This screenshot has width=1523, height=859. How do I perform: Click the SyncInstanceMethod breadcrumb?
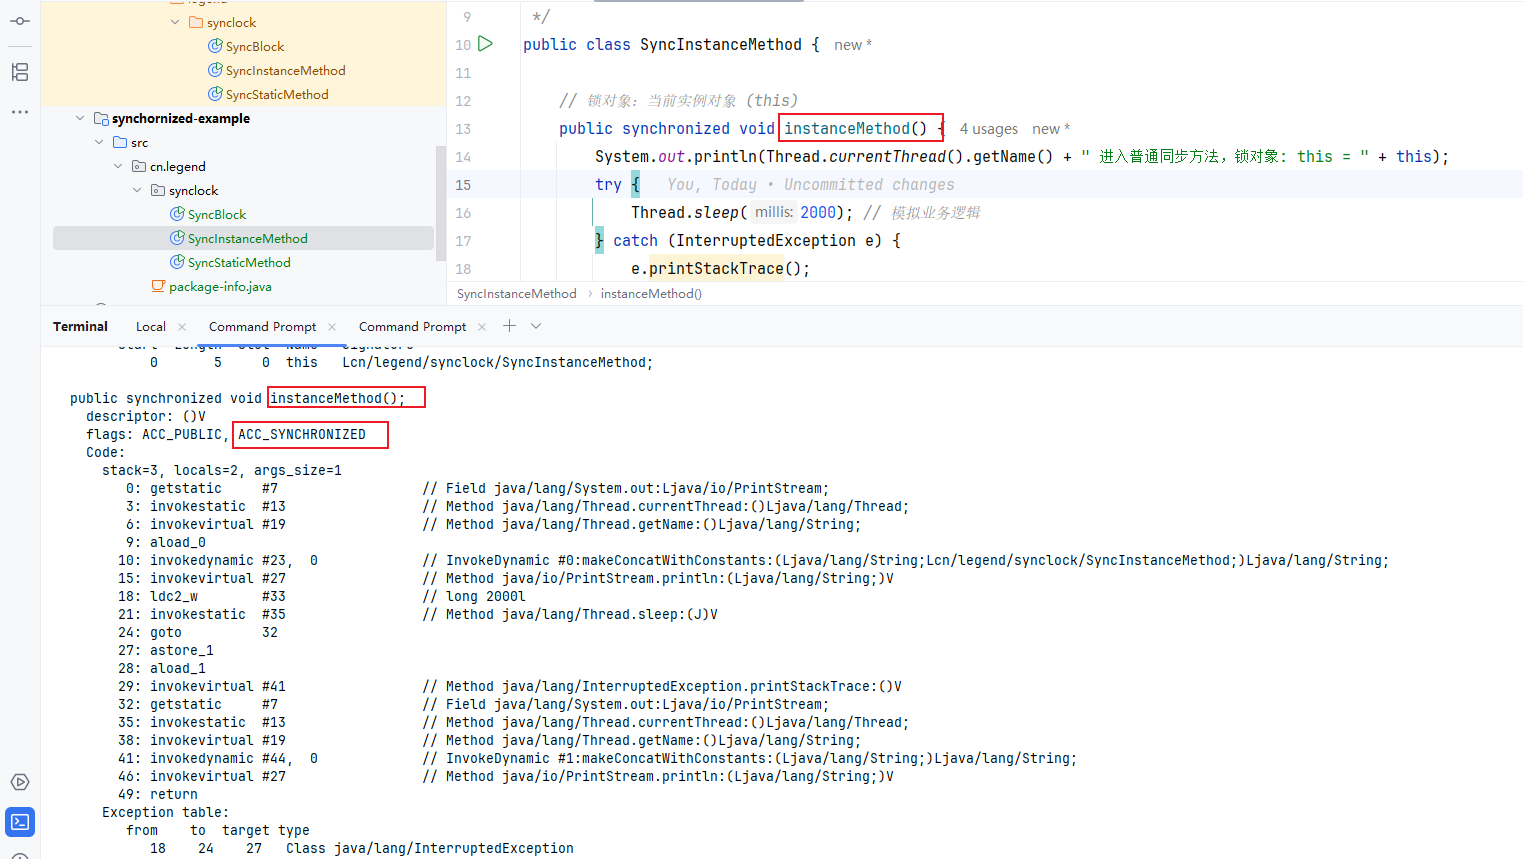click(x=517, y=294)
